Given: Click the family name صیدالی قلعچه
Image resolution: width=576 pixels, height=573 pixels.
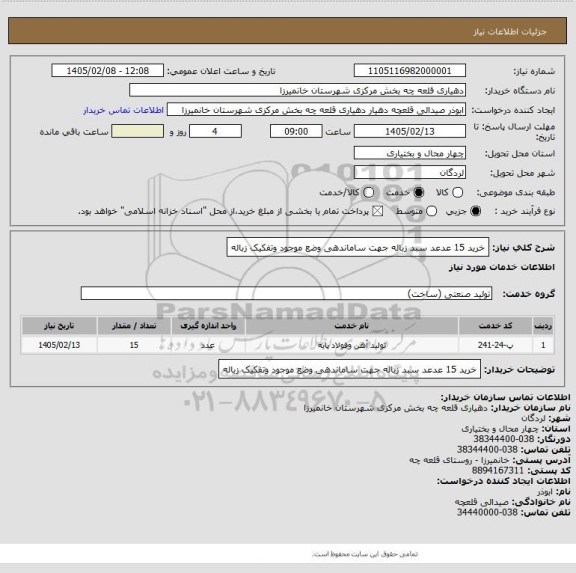Looking at the screenshot, I should [x=481, y=502].
